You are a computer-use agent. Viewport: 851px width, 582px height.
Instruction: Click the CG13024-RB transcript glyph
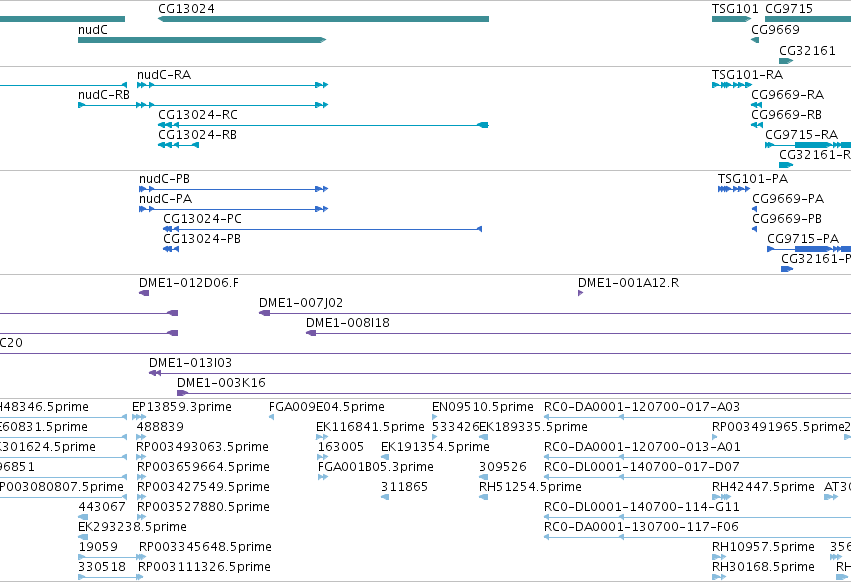179,145
